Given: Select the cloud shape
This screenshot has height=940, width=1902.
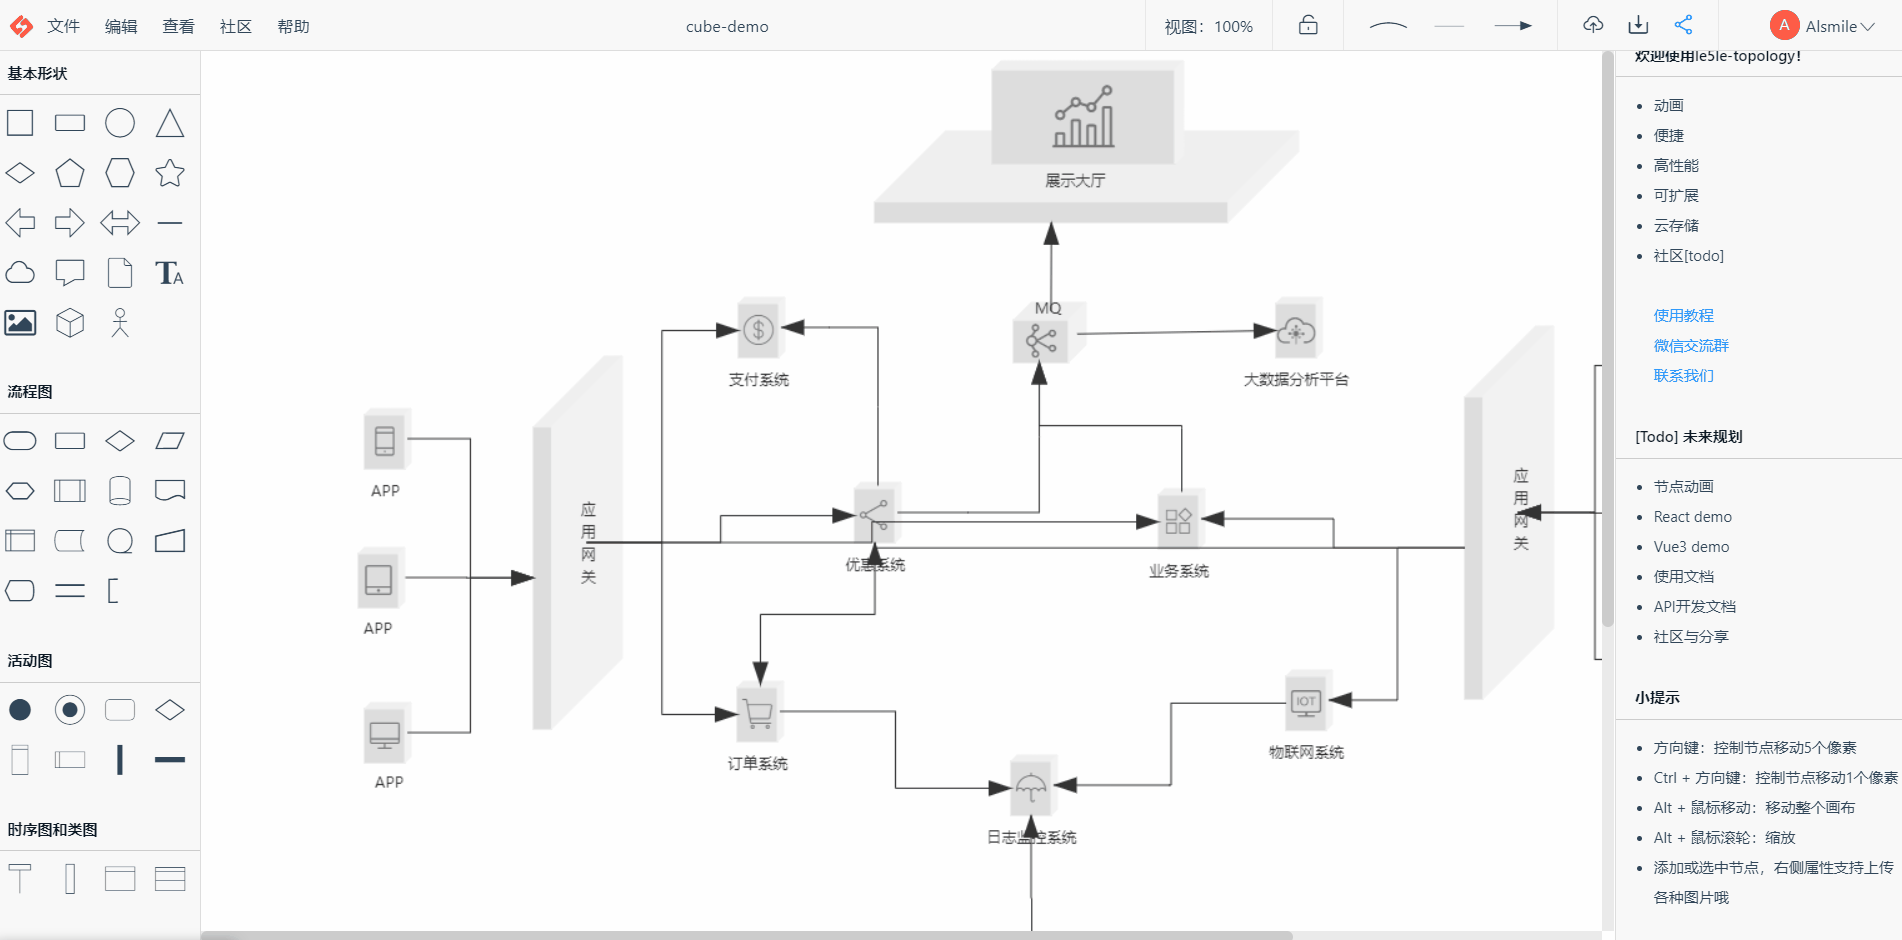Looking at the screenshot, I should pyautogui.click(x=20, y=272).
